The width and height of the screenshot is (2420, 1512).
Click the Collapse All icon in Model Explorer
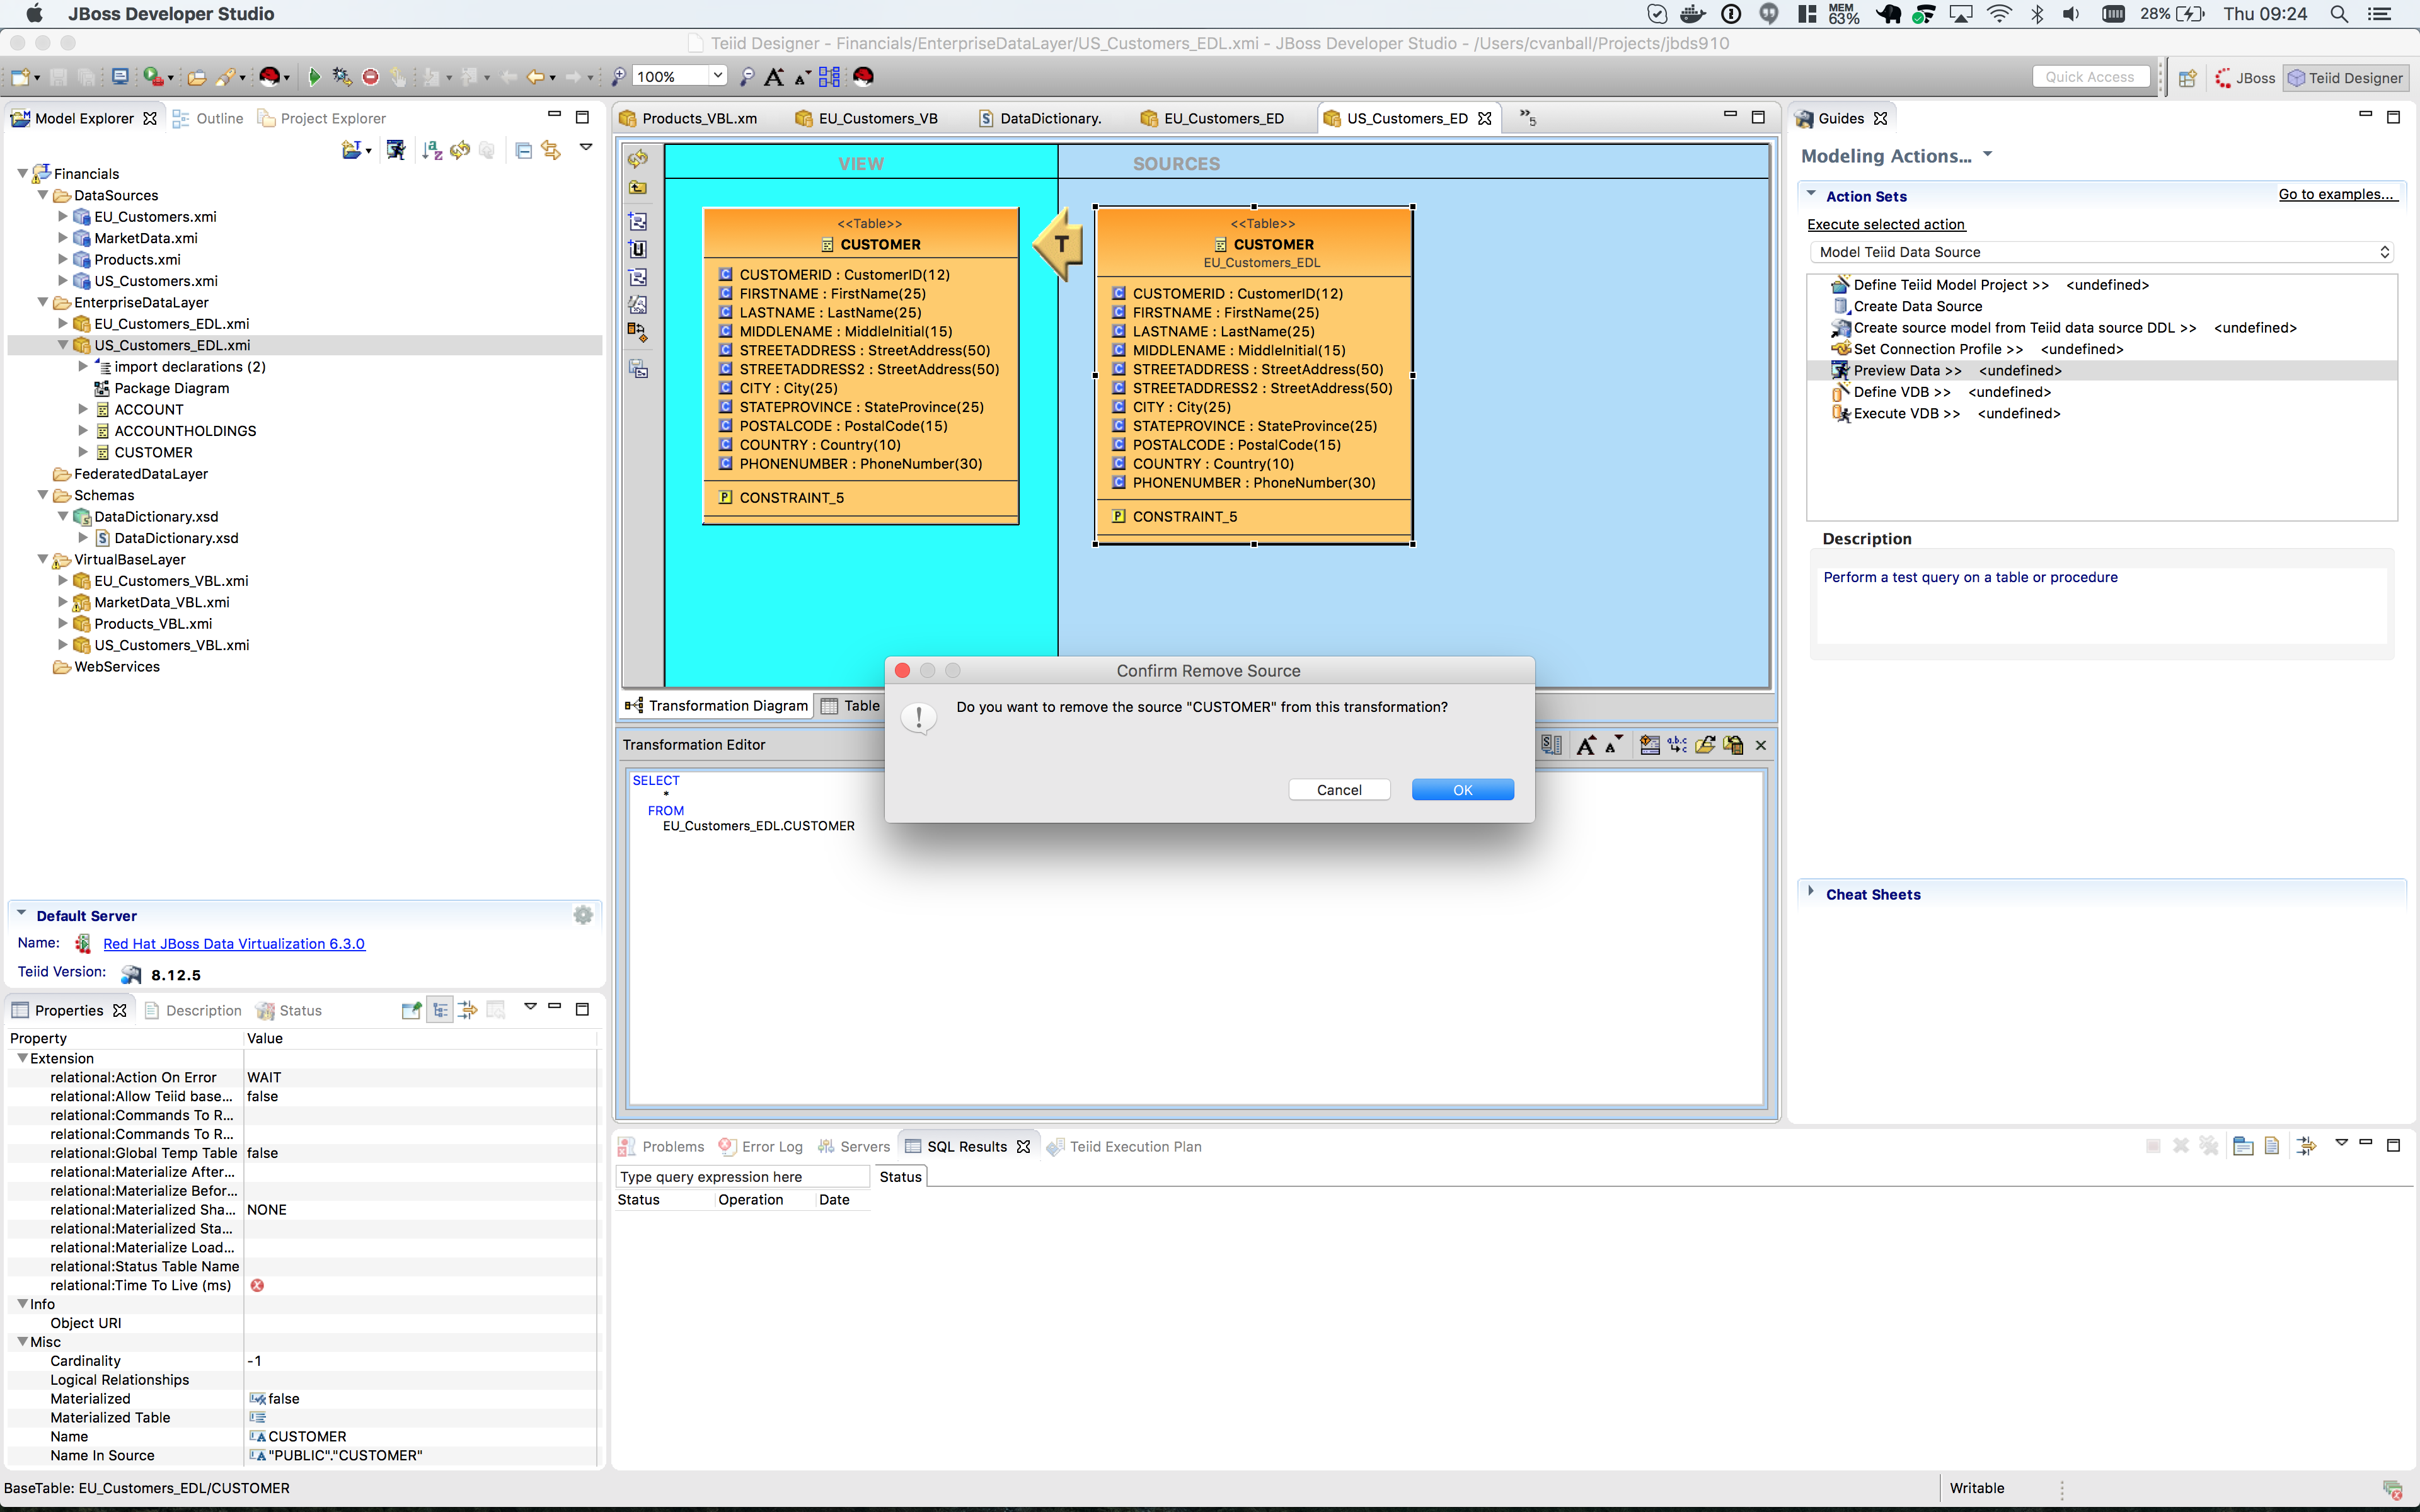pos(523,150)
